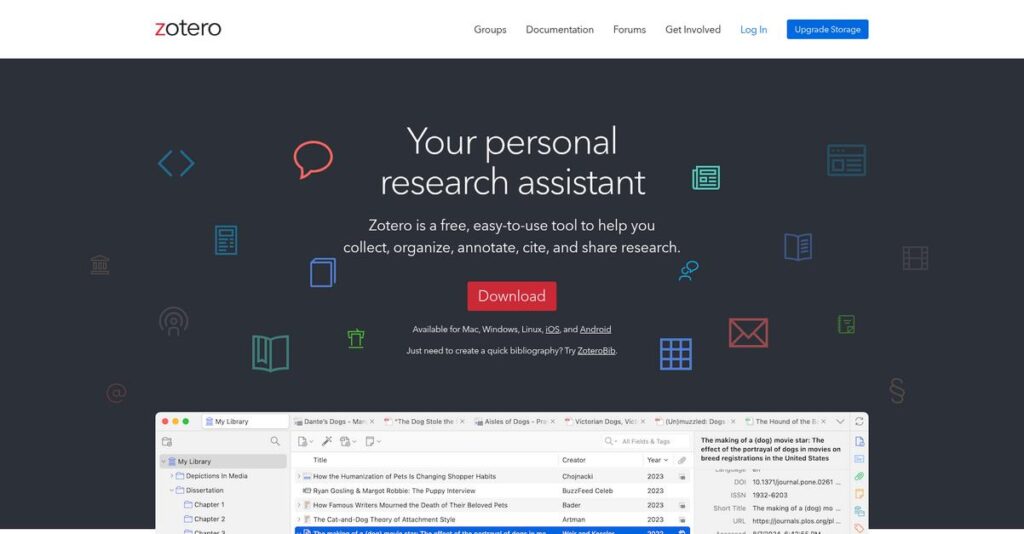Open the search mode dropdown magnifier
Image resolution: width=1024 pixels, height=534 pixels.
click(x=611, y=442)
